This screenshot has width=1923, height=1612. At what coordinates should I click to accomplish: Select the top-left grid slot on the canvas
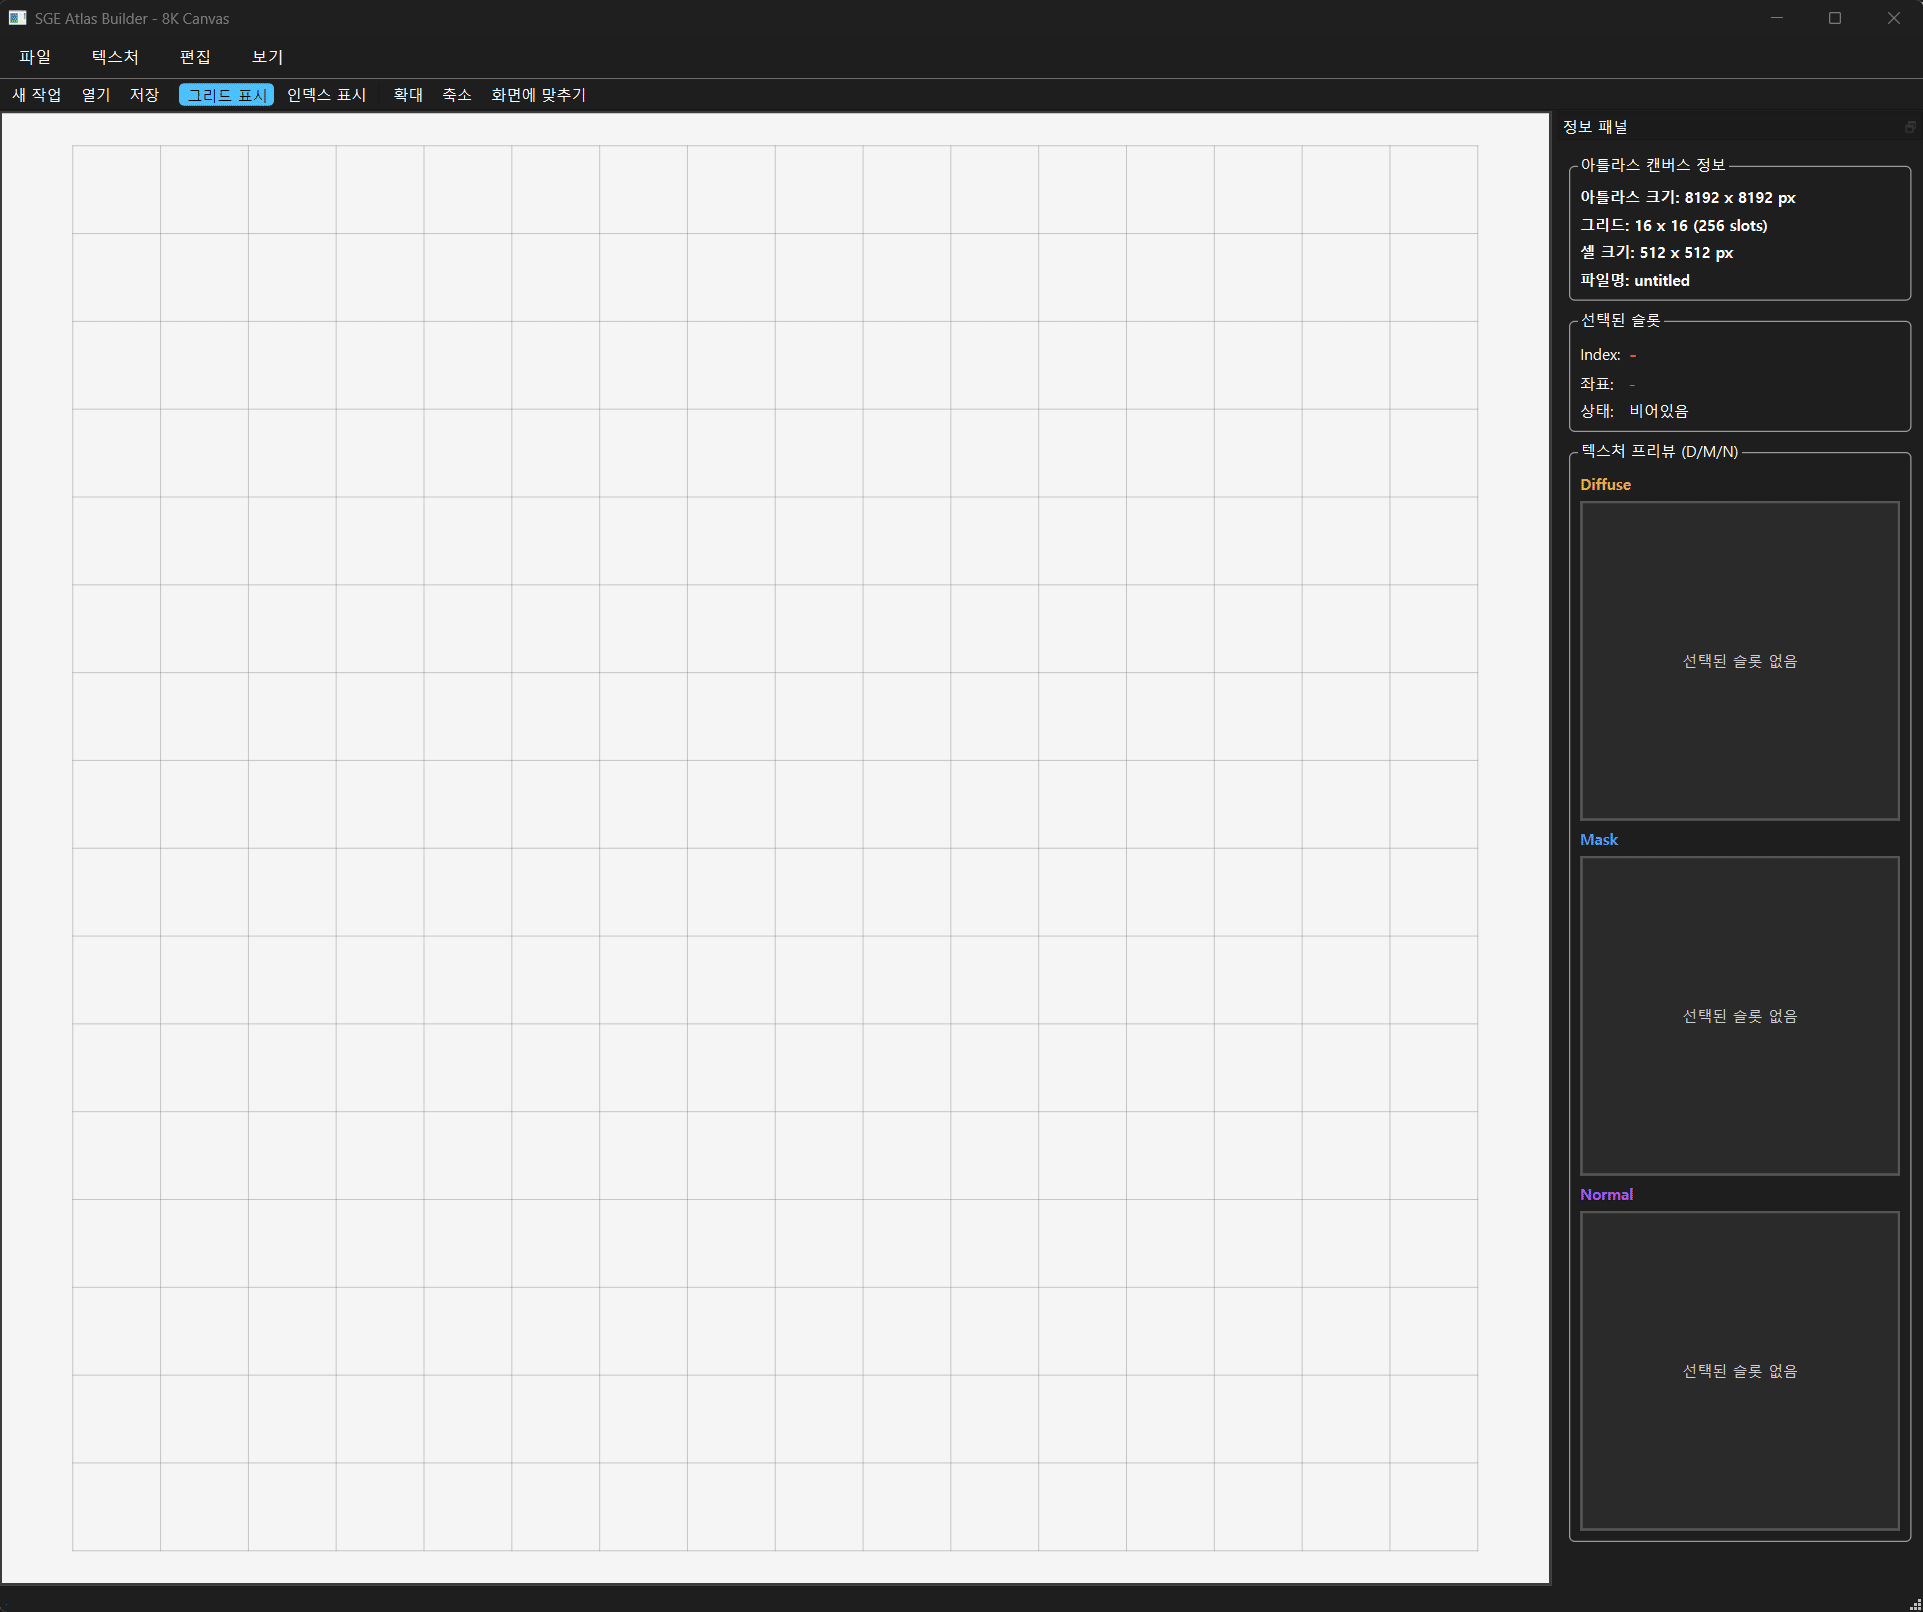pyautogui.click(x=116, y=190)
